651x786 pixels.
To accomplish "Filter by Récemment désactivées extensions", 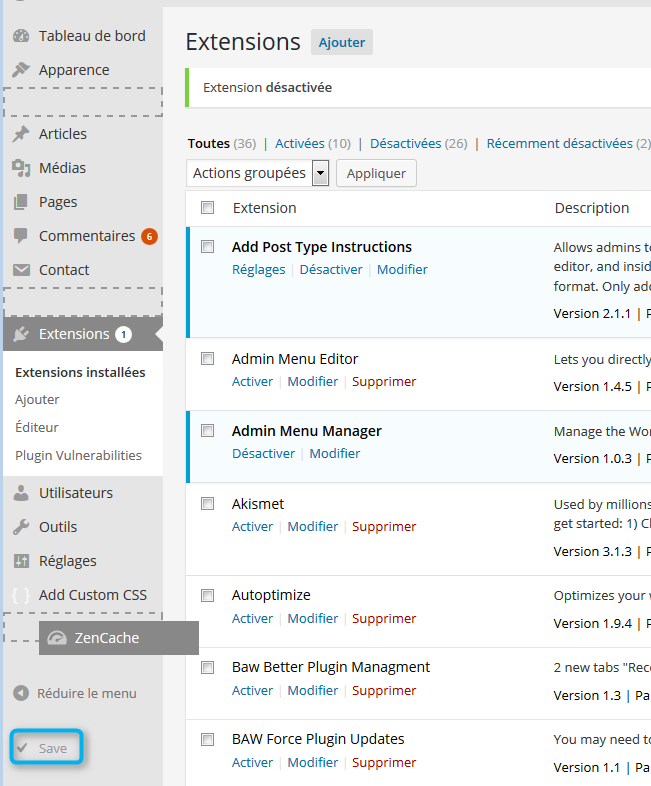I will [559, 143].
